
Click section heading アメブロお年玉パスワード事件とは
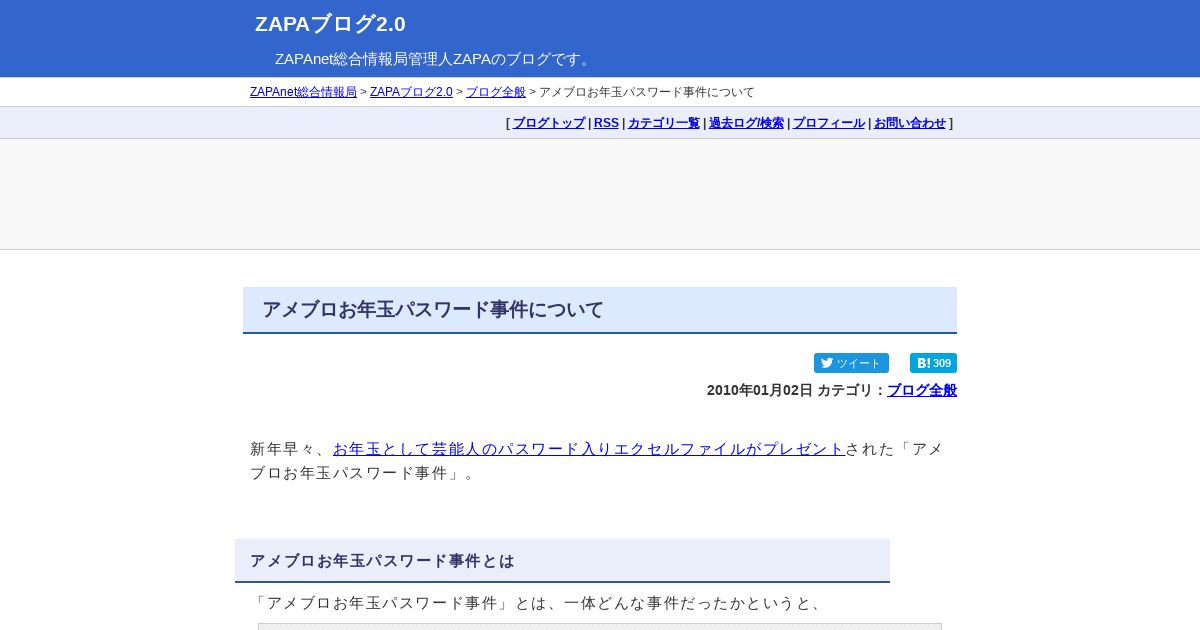coord(382,561)
